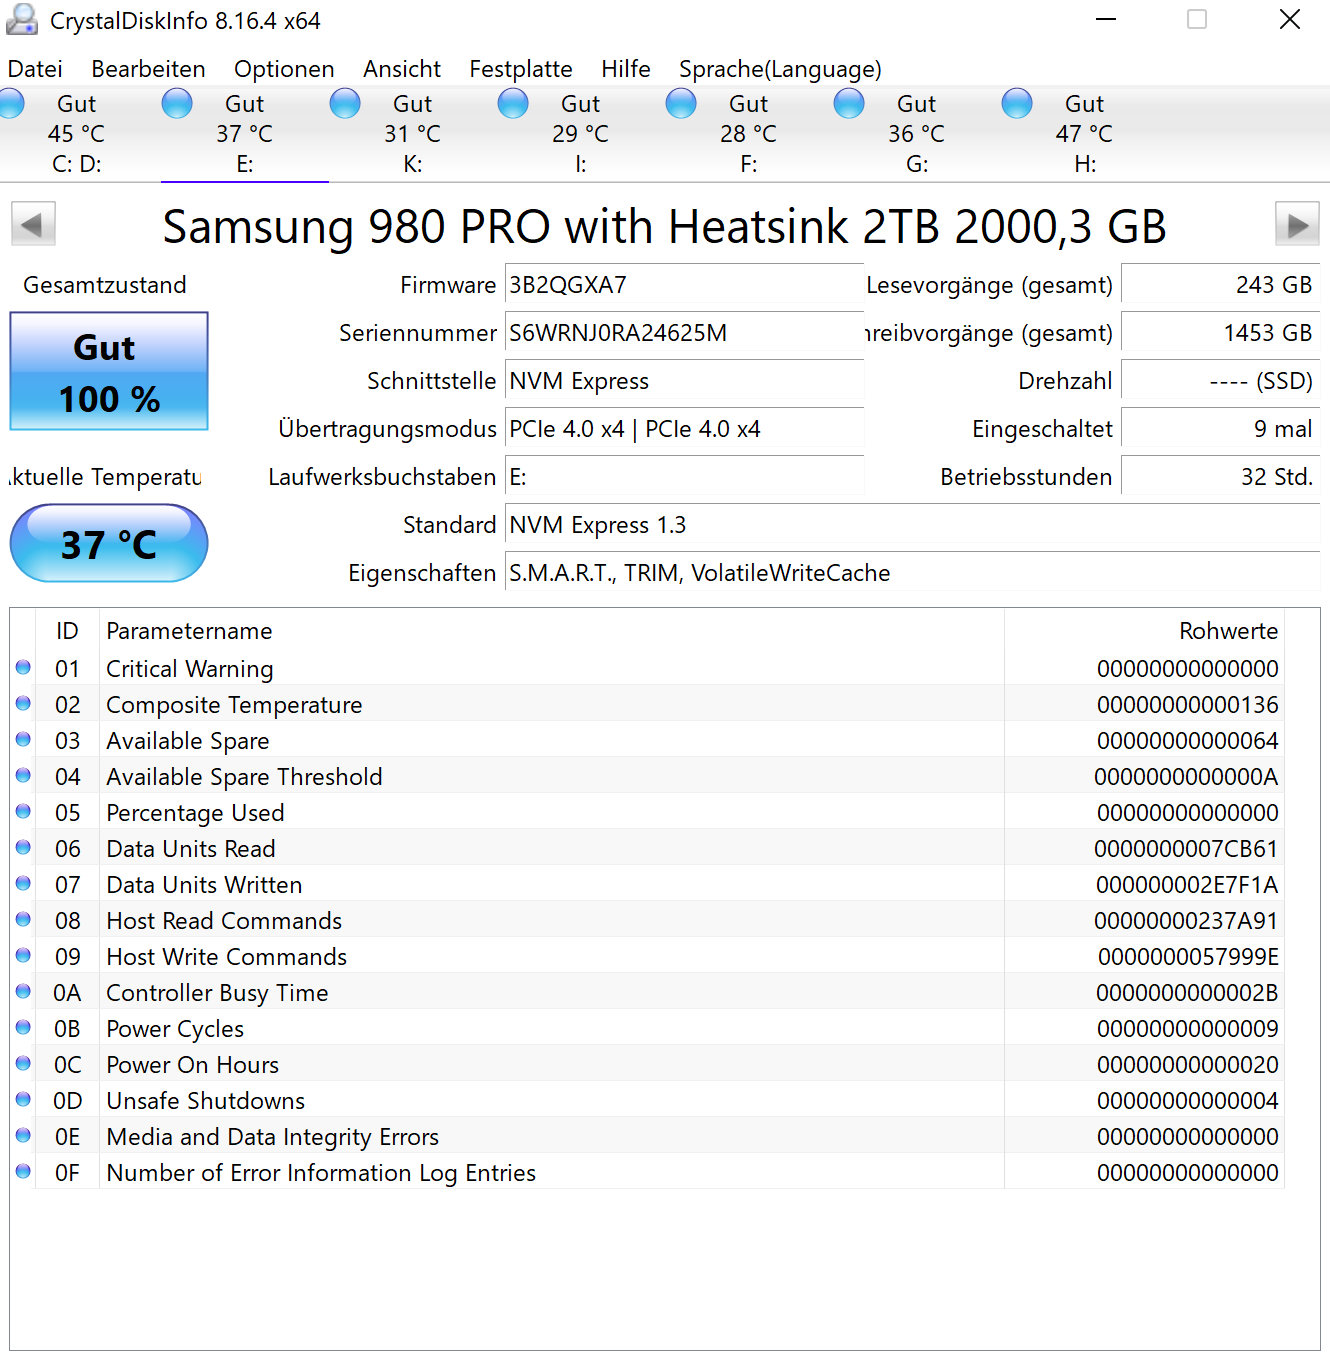Select the Power Cycles parameter name
Image resolution: width=1330 pixels, height=1356 pixels.
coord(175,1029)
